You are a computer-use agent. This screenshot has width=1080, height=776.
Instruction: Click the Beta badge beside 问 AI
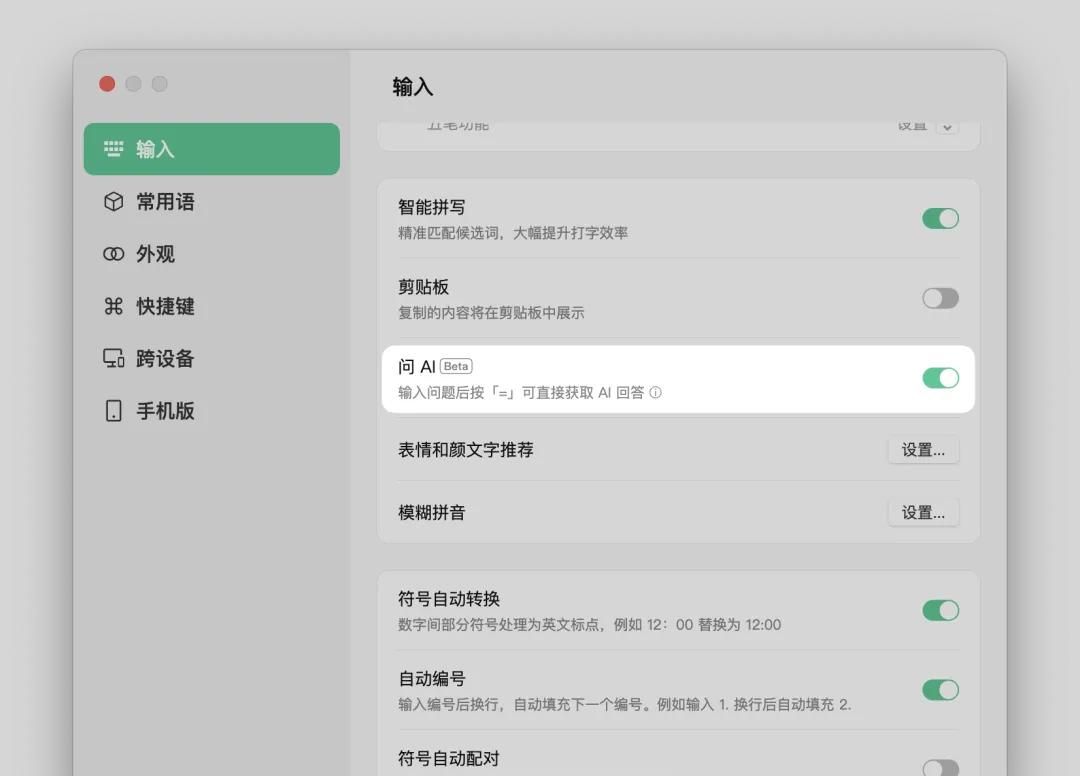[457, 365]
